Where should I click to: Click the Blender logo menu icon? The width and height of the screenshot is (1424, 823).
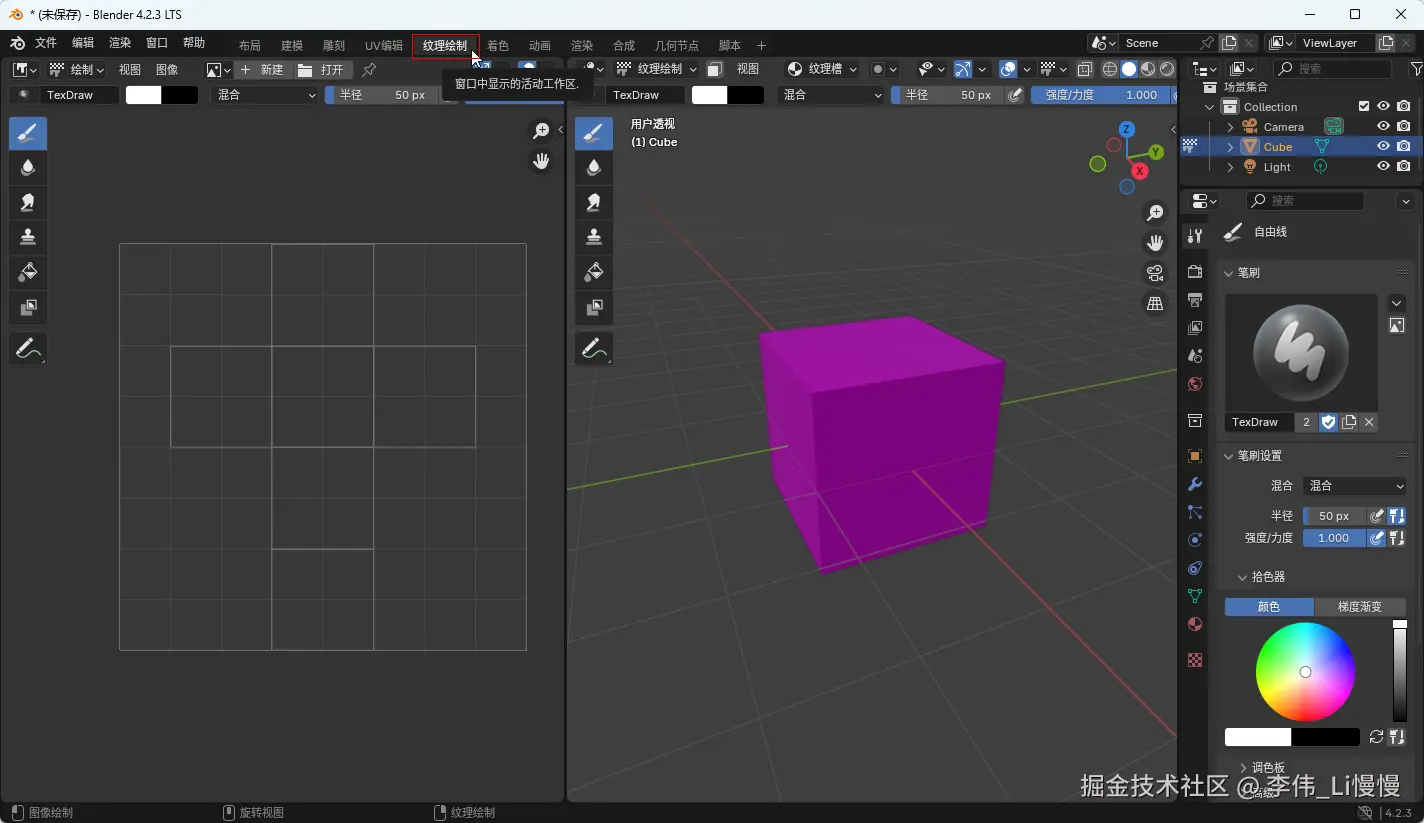[x=17, y=43]
